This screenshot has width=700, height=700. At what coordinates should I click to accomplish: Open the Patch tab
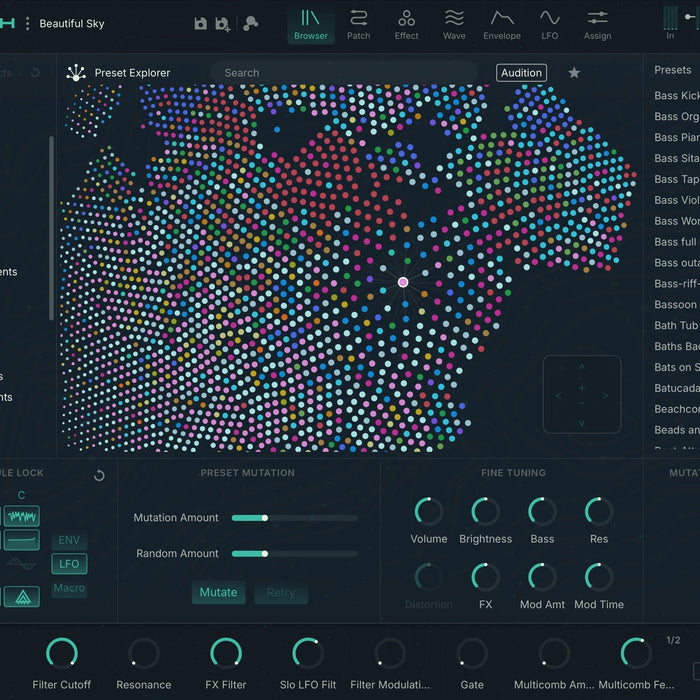coord(358,25)
